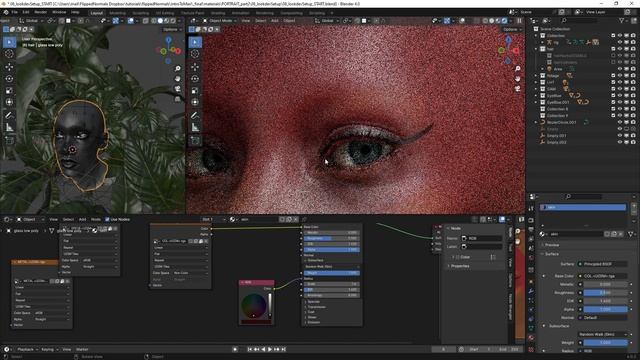The width and height of the screenshot is (640, 360).
Task: Open the File menu
Action: point(14,12)
